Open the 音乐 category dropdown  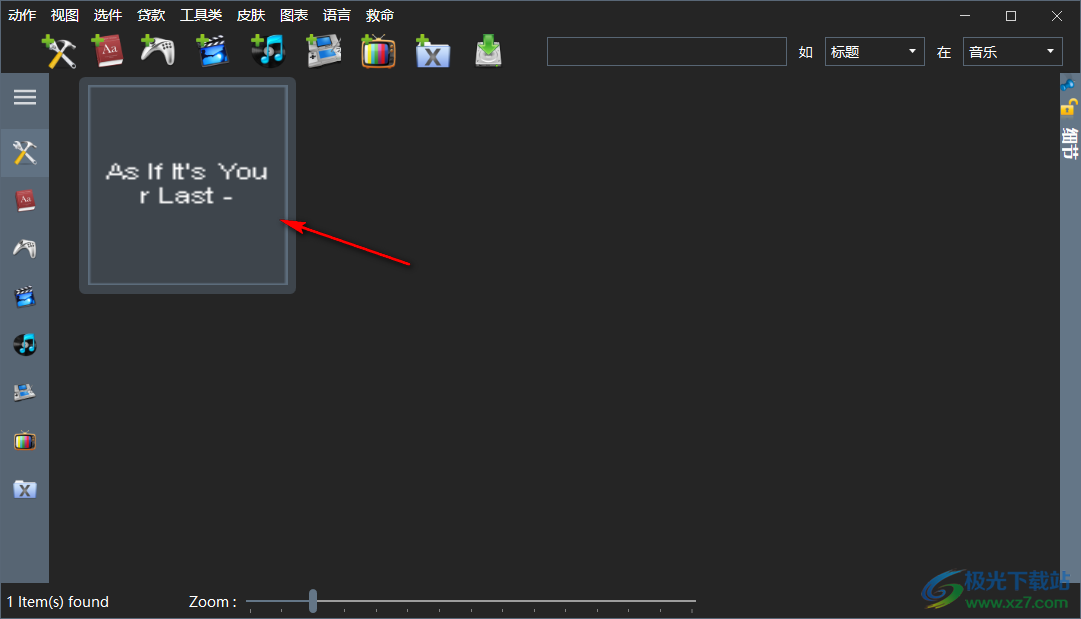tap(1012, 52)
